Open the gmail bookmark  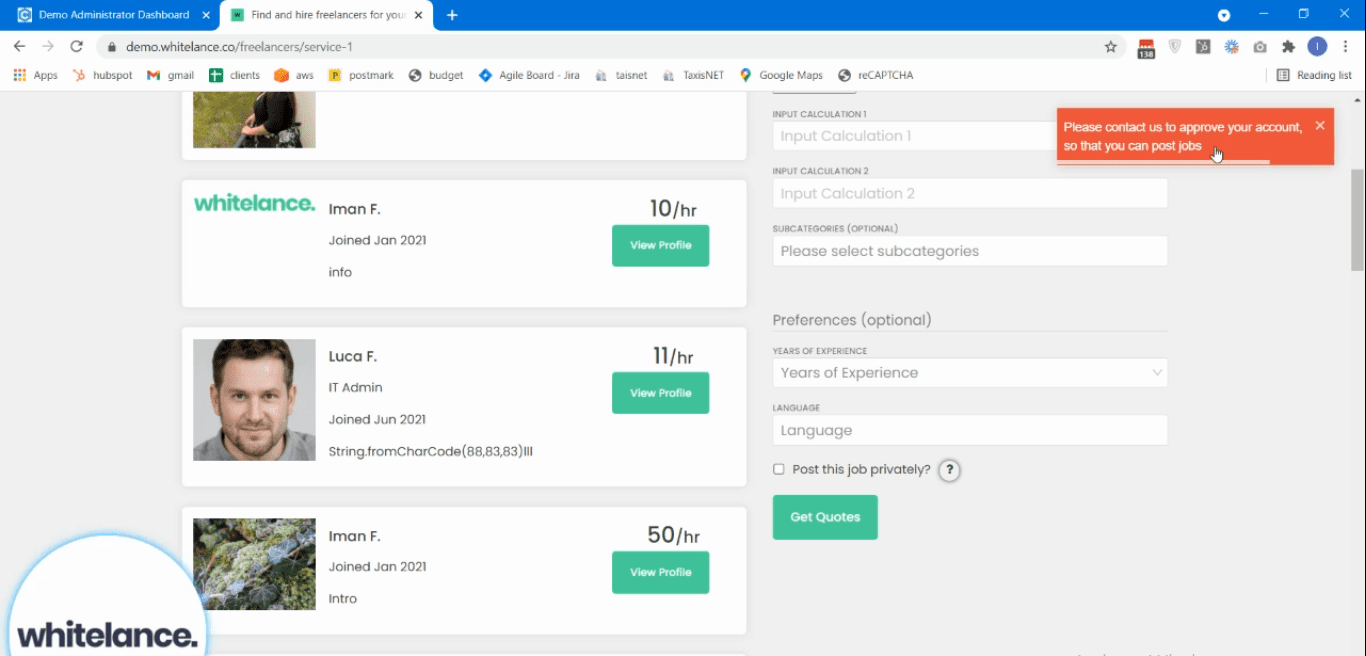click(x=171, y=75)
